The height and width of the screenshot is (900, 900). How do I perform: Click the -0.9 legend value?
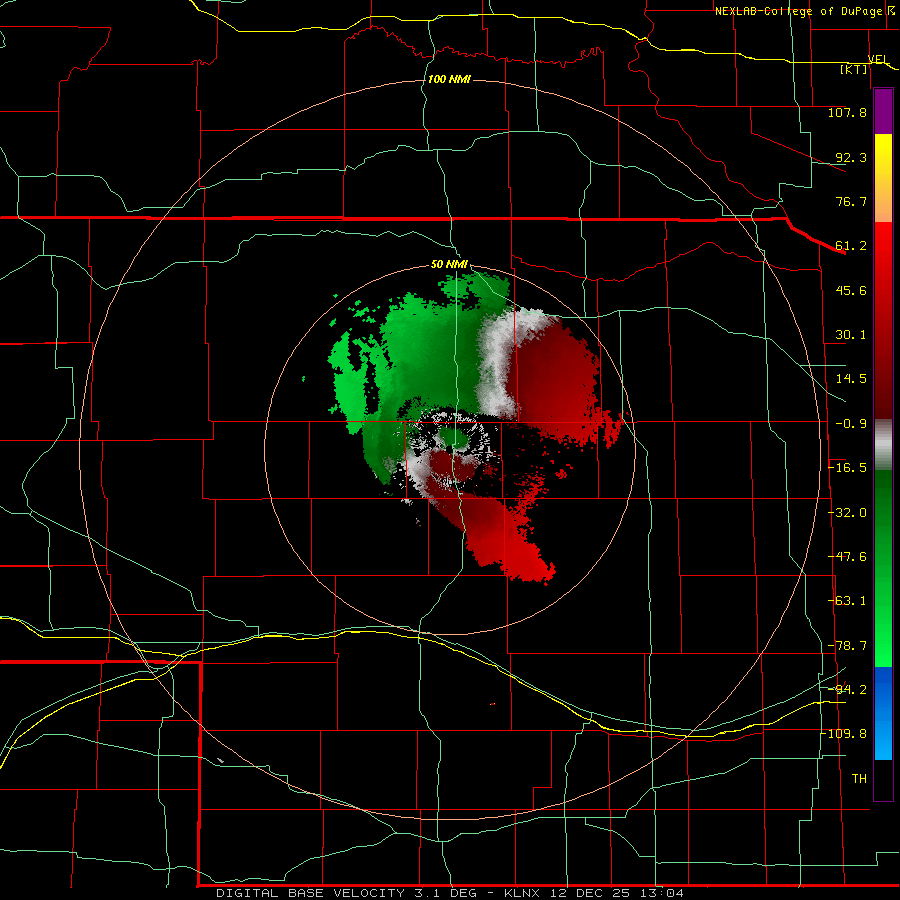pyautogui.click(x=851, y=424)
